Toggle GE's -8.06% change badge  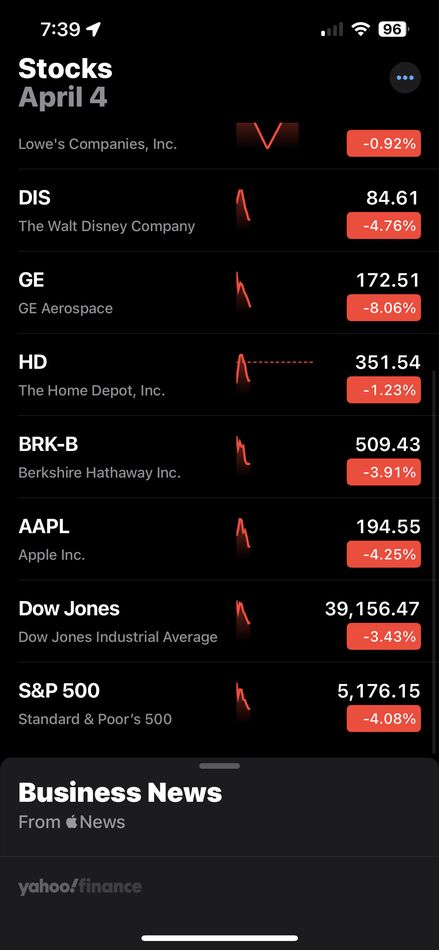click(383, 308)
